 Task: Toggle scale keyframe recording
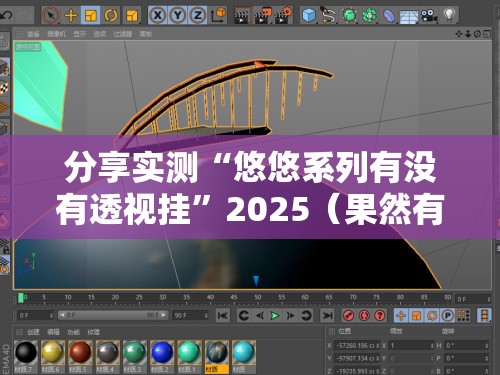416,315
